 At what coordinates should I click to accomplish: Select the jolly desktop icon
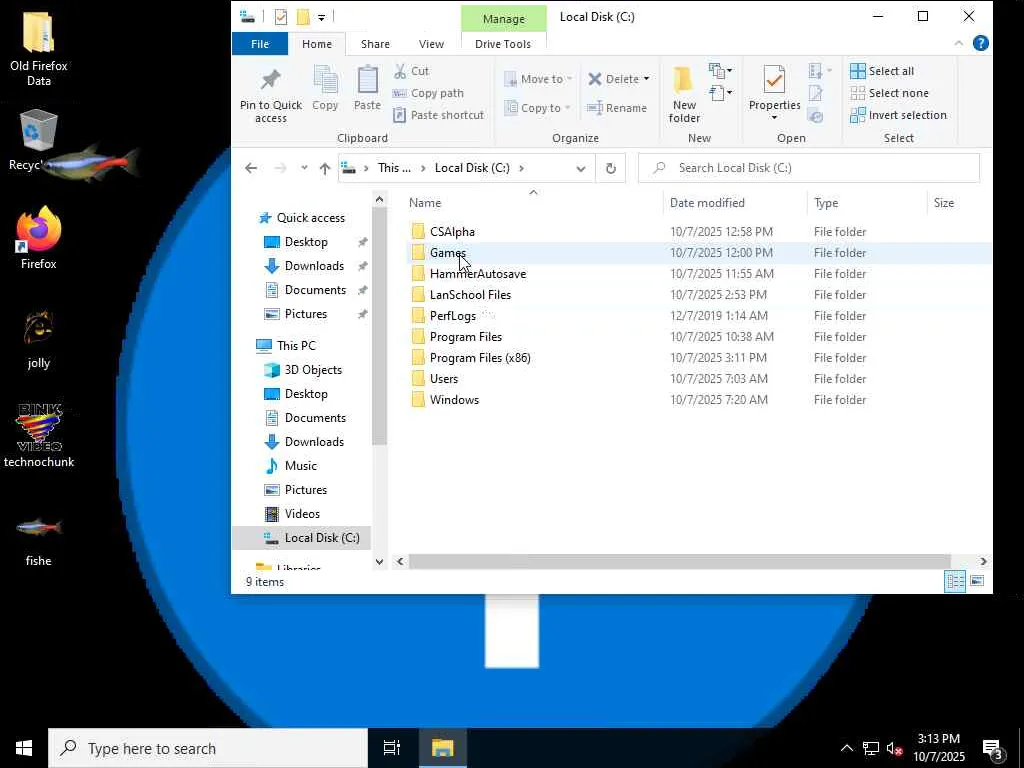coord(39,340)
